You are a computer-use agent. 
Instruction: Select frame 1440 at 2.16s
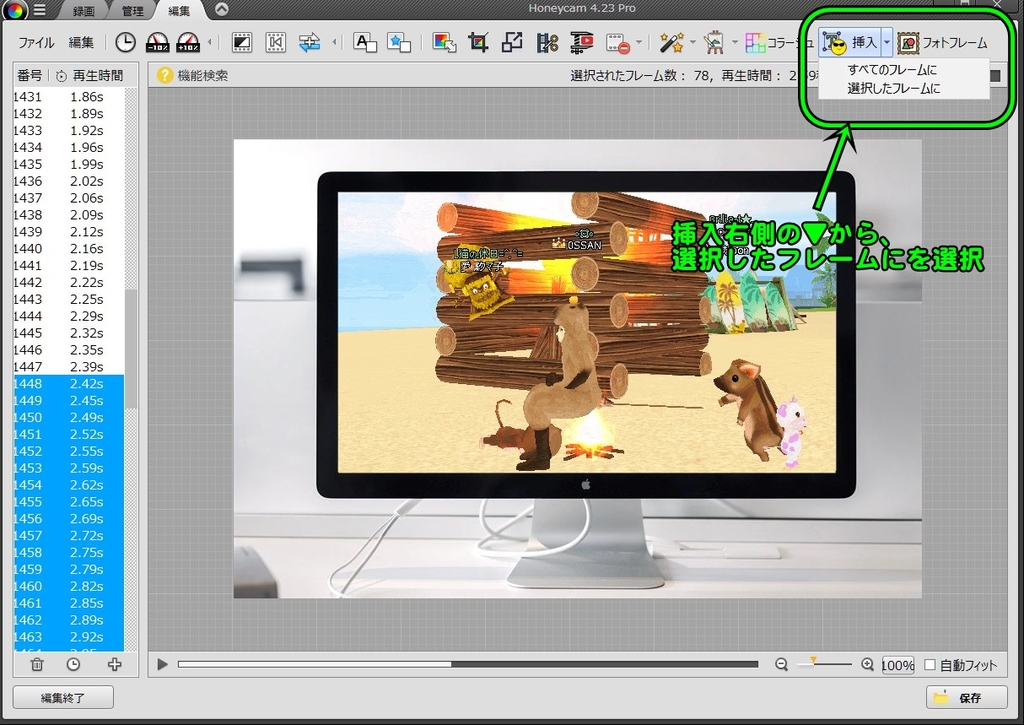[x=69, y=249]
